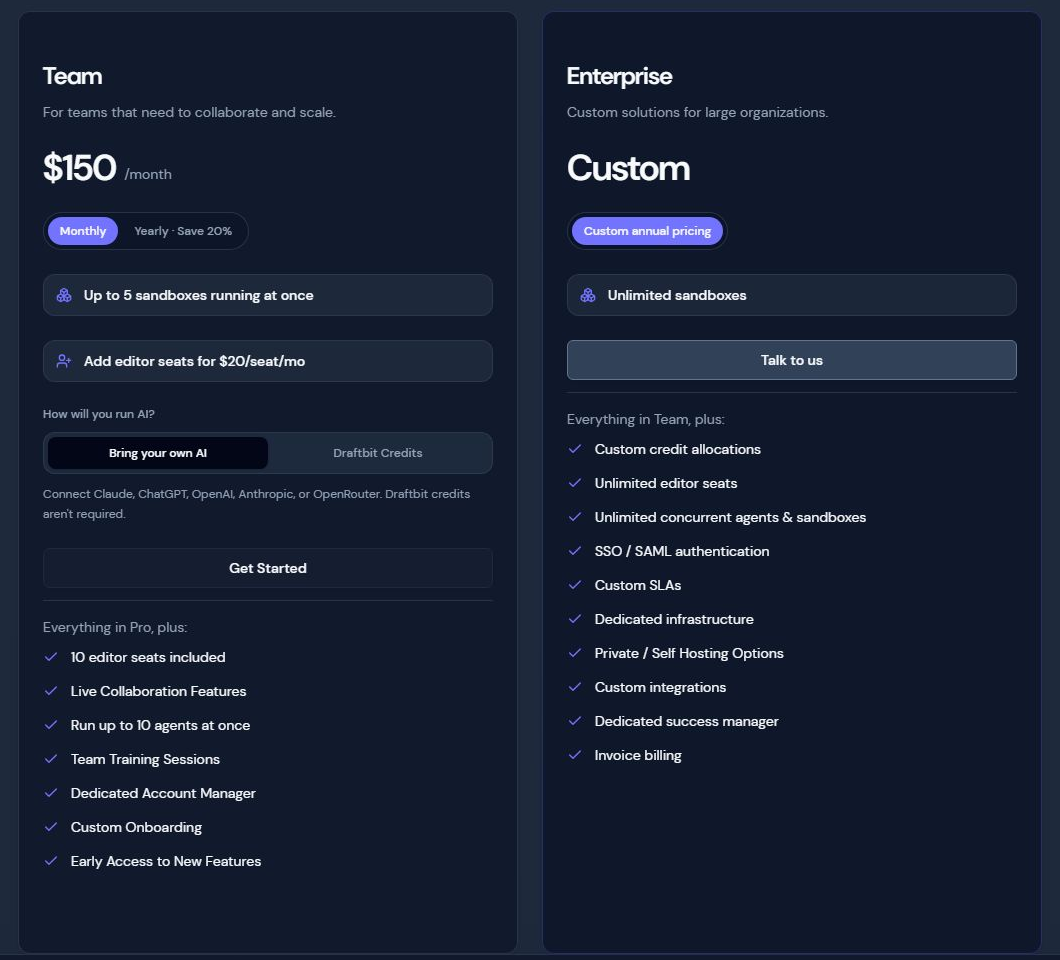Click 'Everything in Team, plus:' text

[646, 419]
